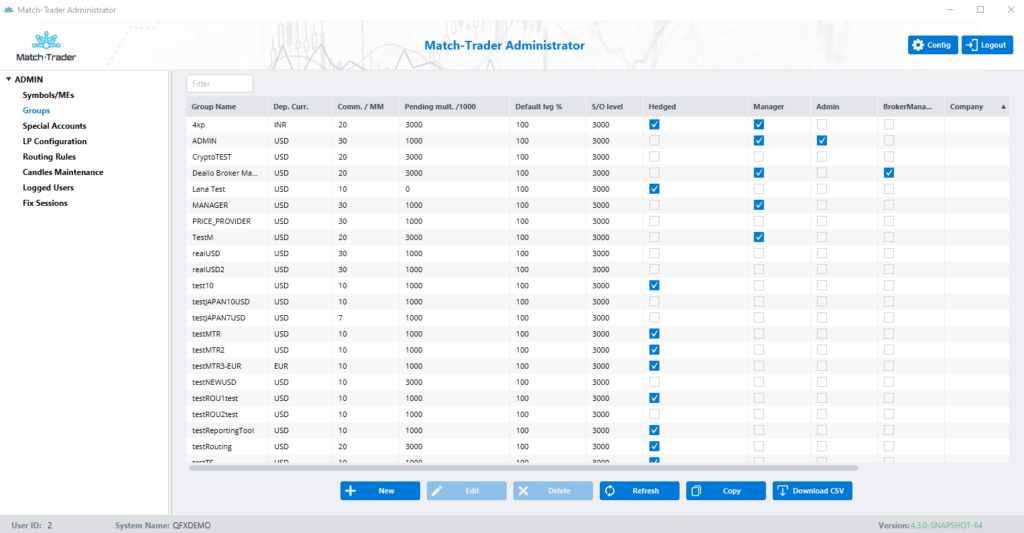Image resolution: width=1024 pixels, height=533 pixels.
Task: Uncheck BrokerManager for Dealio Broker group
Action: pos(889,172)
